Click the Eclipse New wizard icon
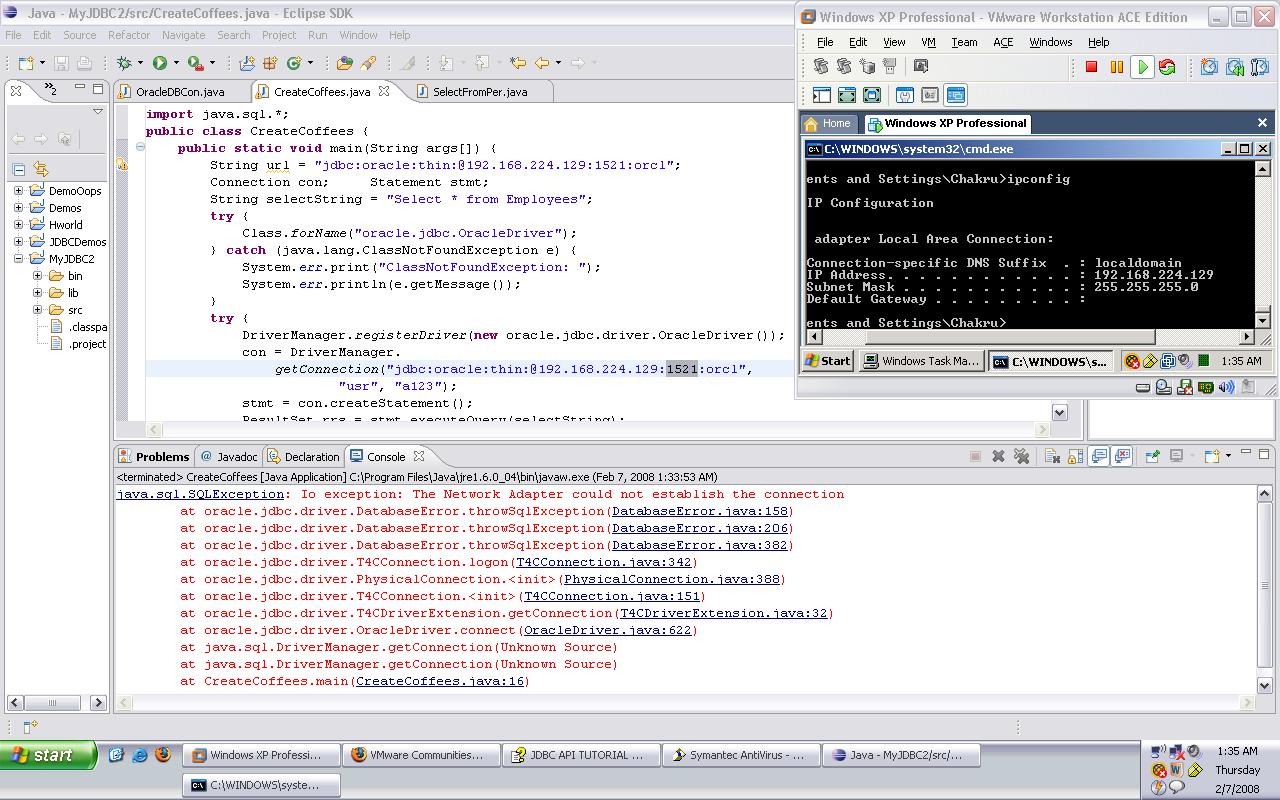The width and height of the screenshot is (1280, 800). pos(25,63)
